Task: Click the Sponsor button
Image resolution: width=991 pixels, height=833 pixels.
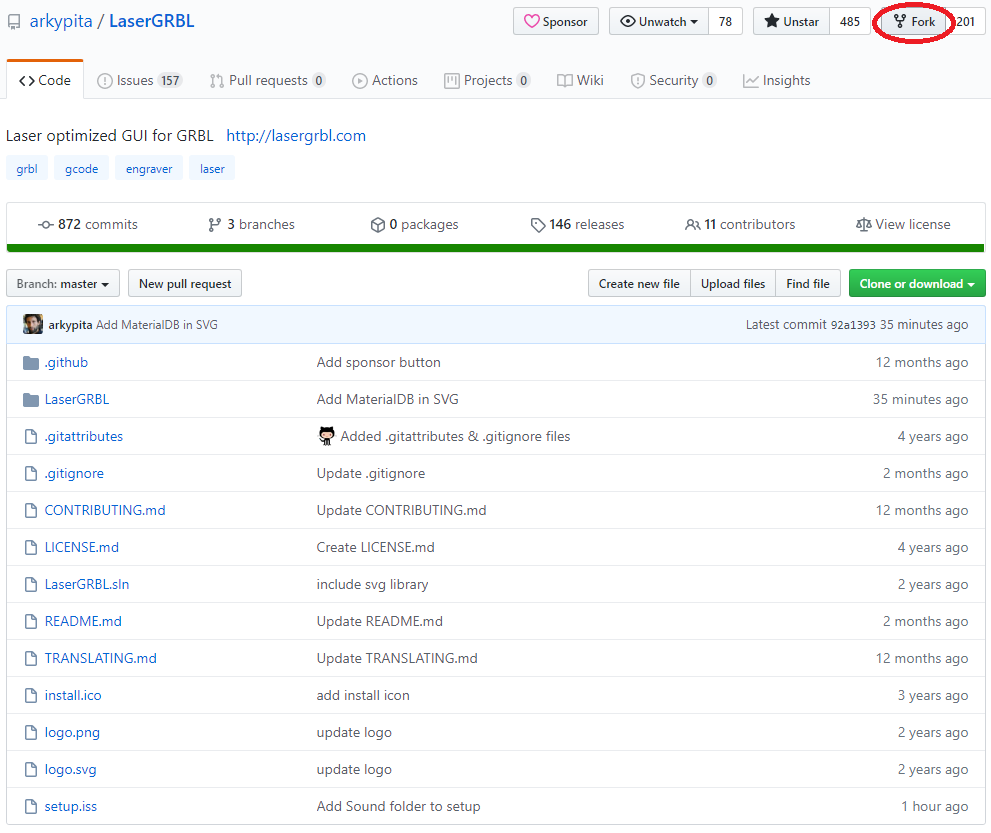Action: click(x=556, y=21)
